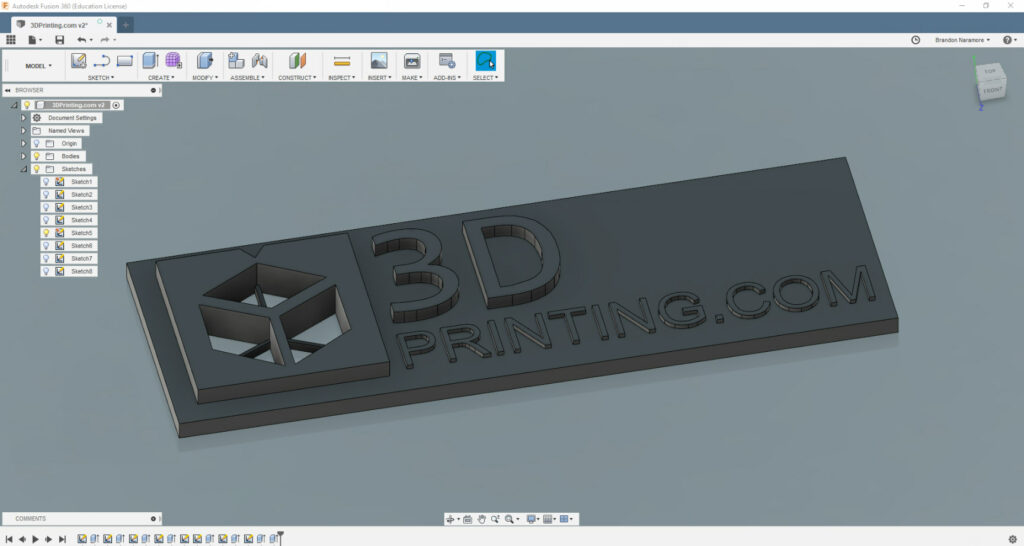1024x546 pixels.
Task: Toggle visibility bulb of Sketch3
Action: (46, 207)
